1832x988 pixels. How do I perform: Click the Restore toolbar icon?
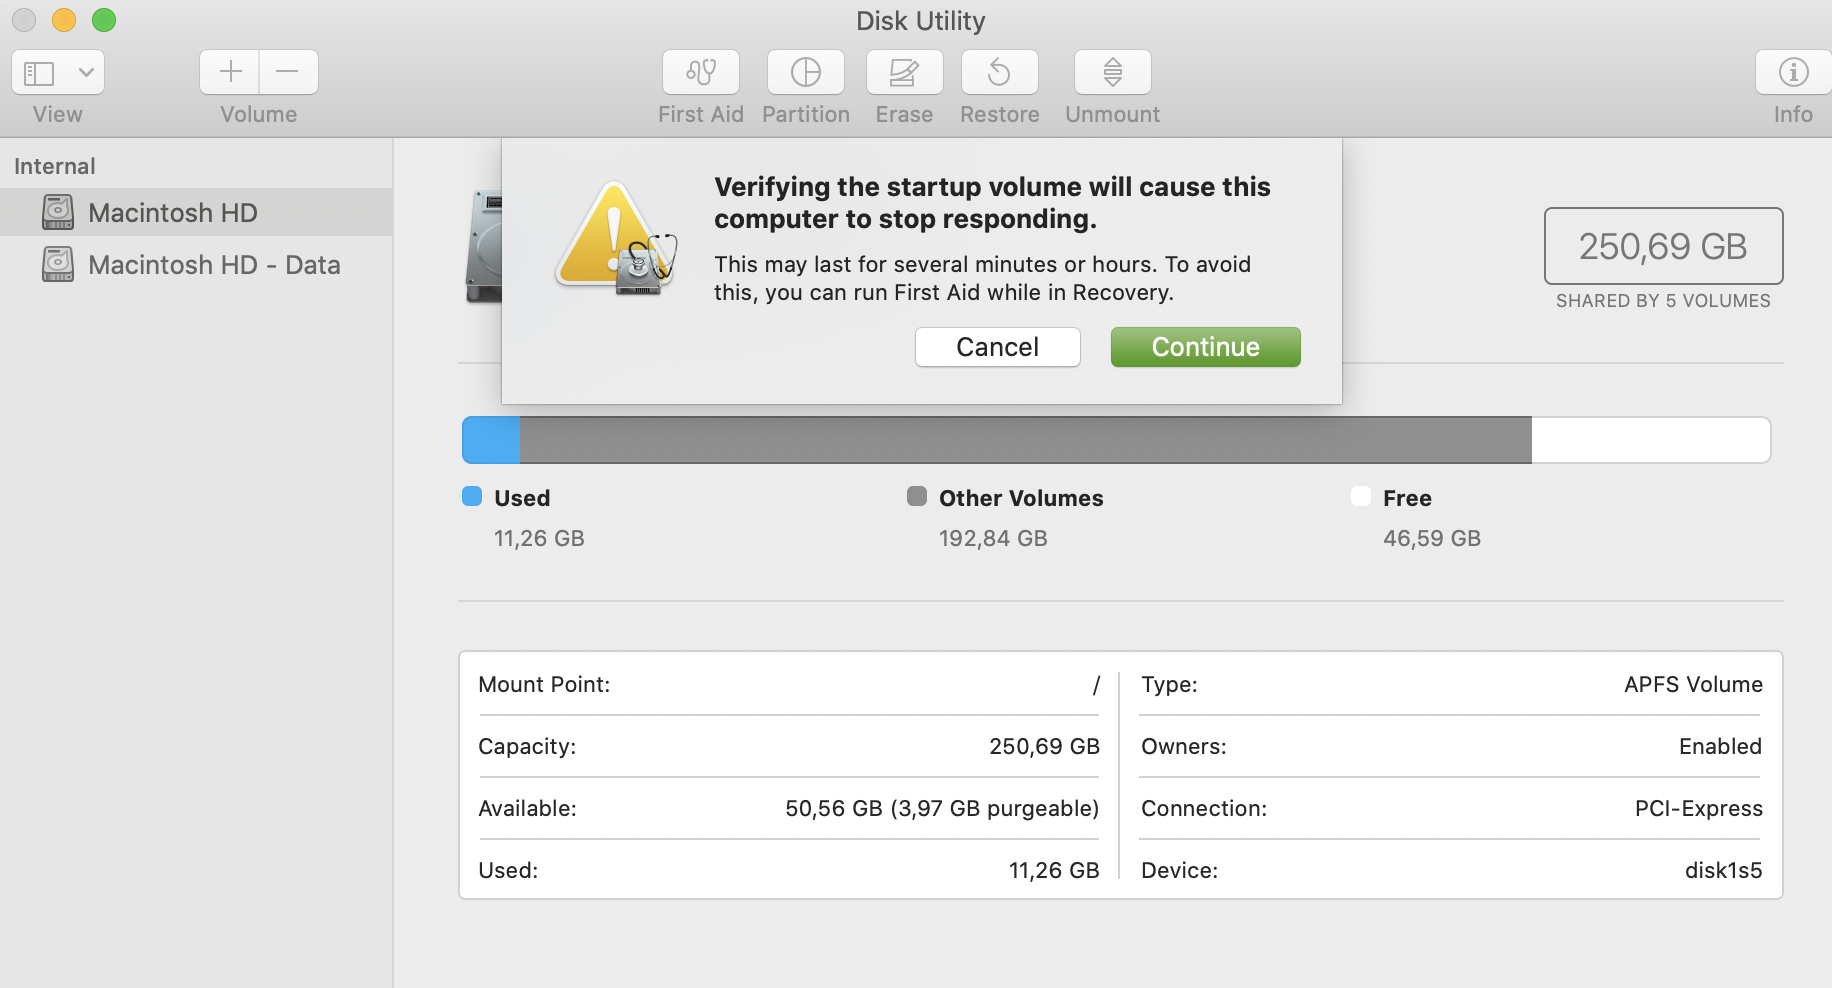click(x=999, y=72)
